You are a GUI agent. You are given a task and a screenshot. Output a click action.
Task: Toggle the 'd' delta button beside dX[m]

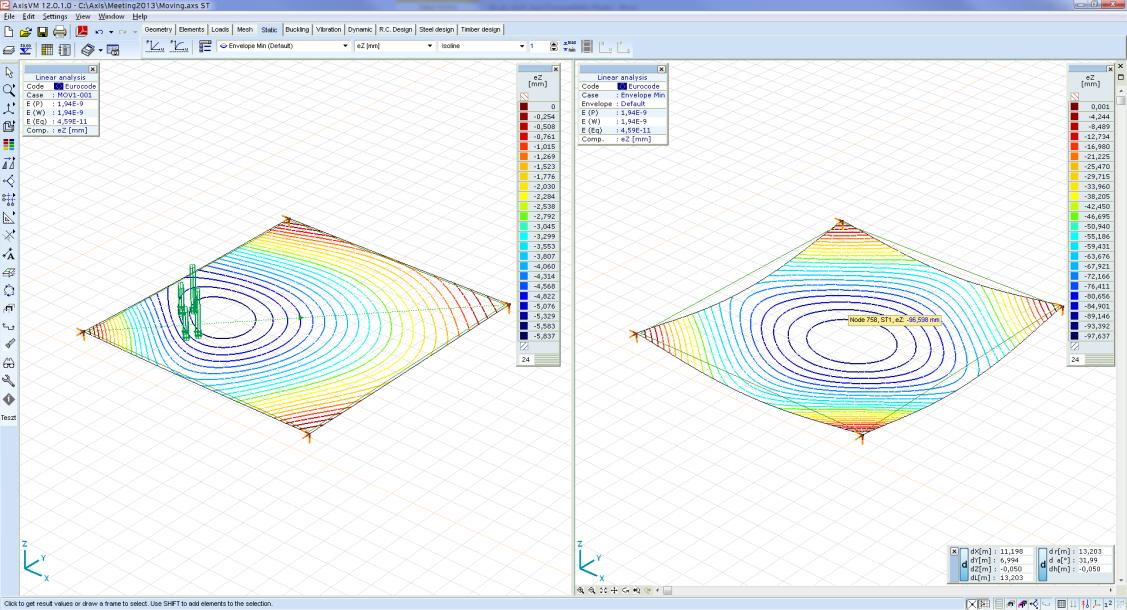coord(965,565)
